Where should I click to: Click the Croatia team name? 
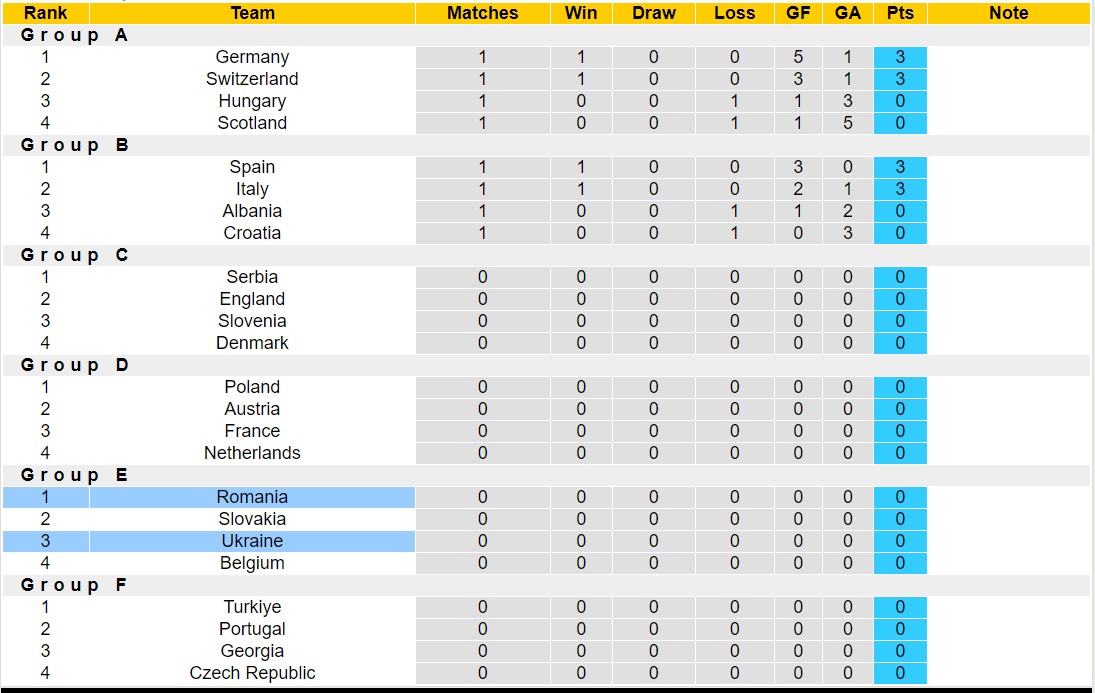coord(252,233)
